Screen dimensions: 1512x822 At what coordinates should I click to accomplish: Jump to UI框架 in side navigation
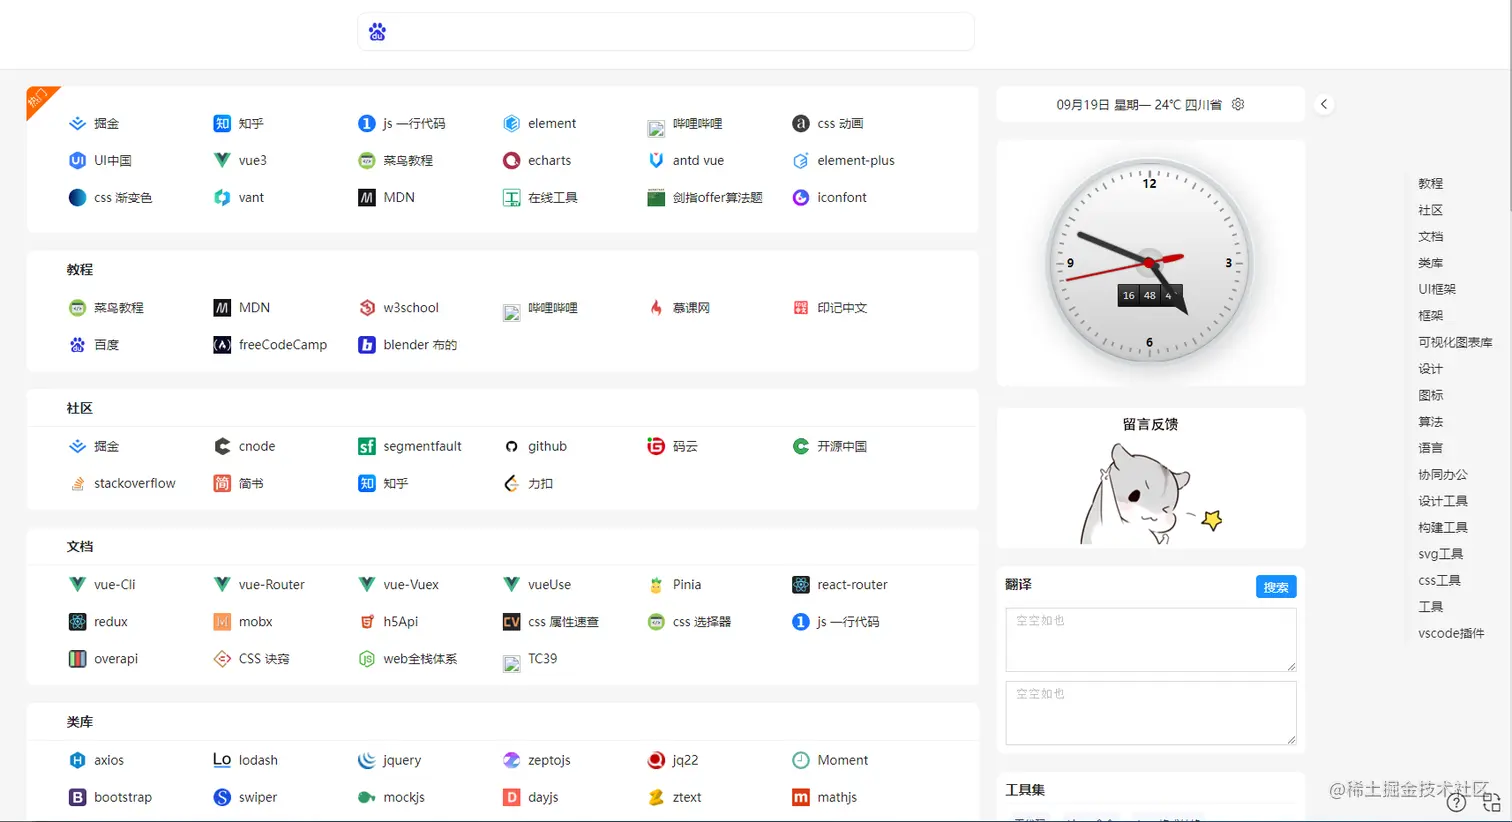pos(1437,289)
